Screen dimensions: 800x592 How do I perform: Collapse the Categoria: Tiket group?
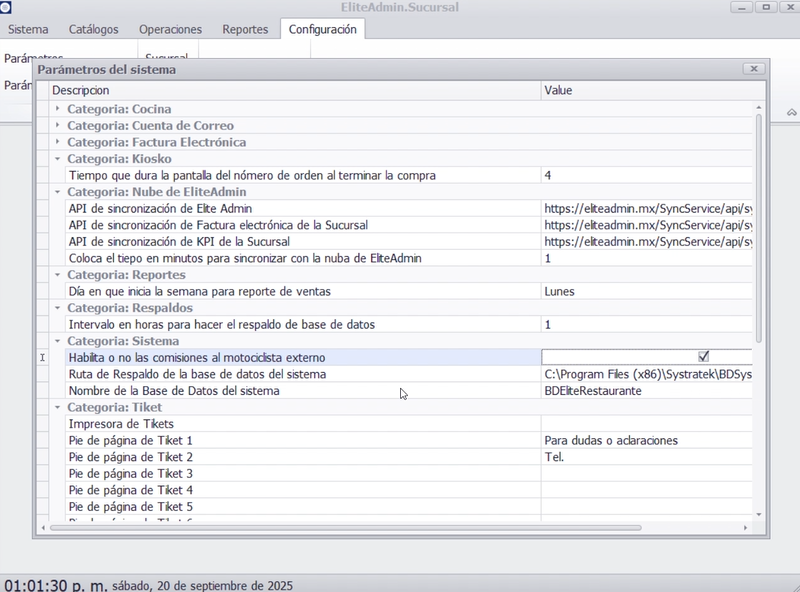pos(58,407)
